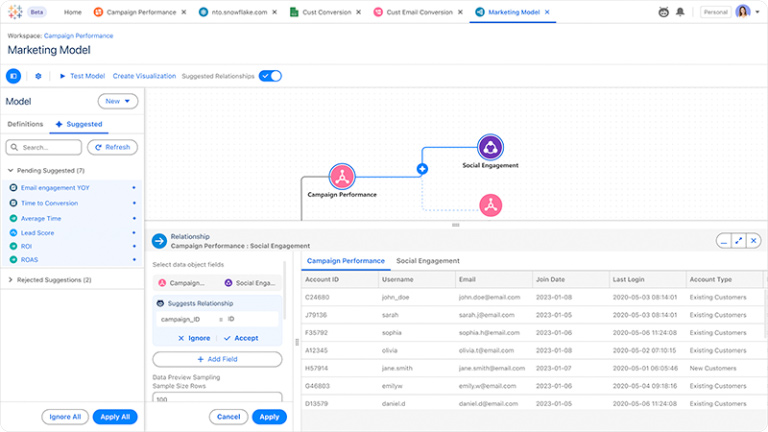
Task: Click the Sample Size Rows input
Action: 217,398
